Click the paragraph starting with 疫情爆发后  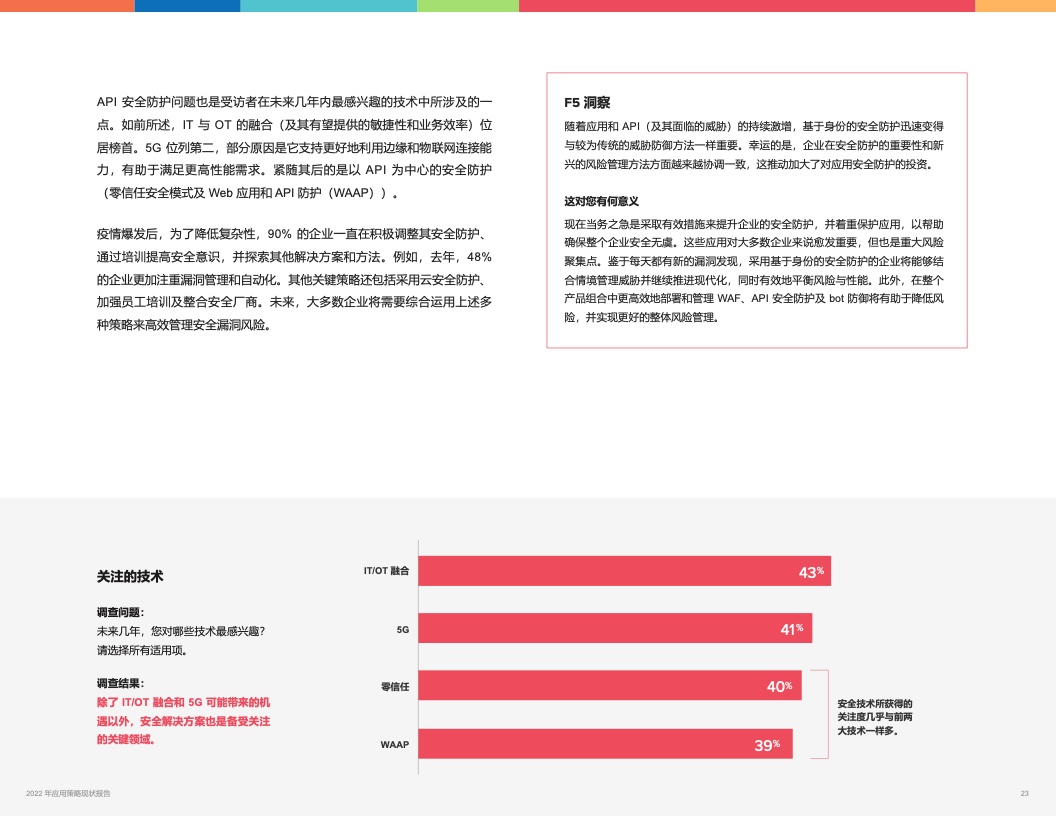(x=294, y=279)
